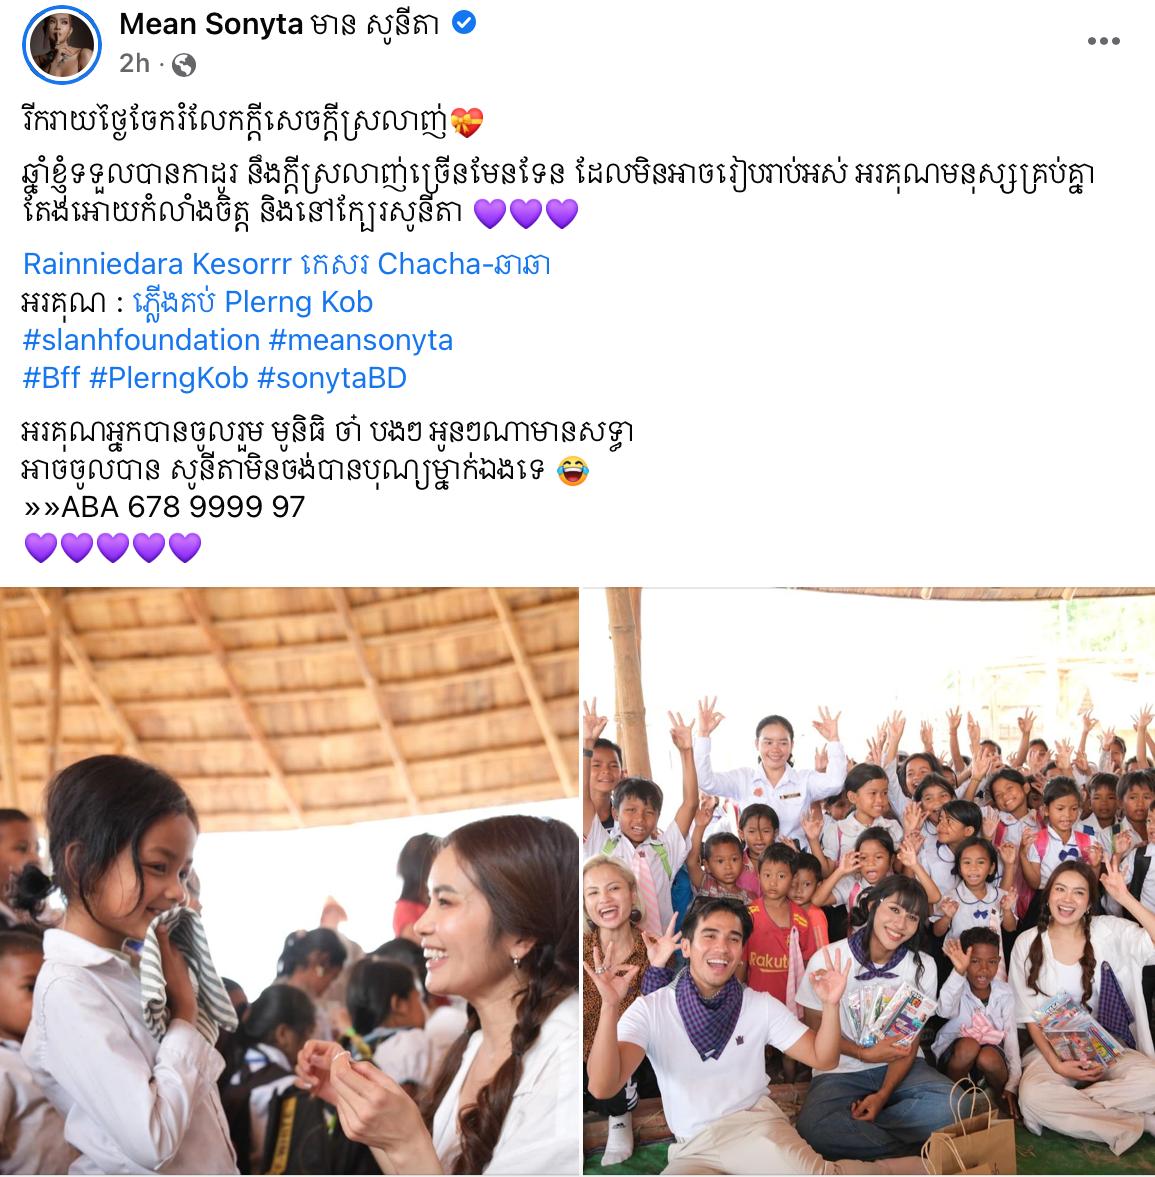Click the gift heart emoji in first line

tap(467, 122)
